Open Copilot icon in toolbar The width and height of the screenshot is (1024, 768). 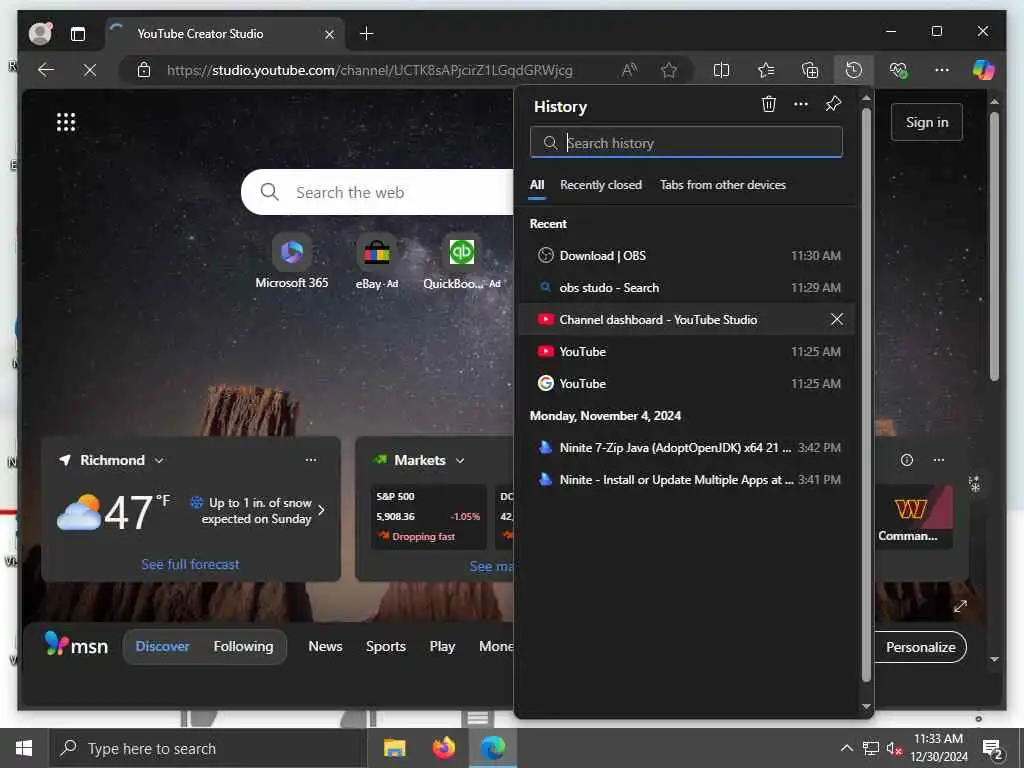point(984,70)
